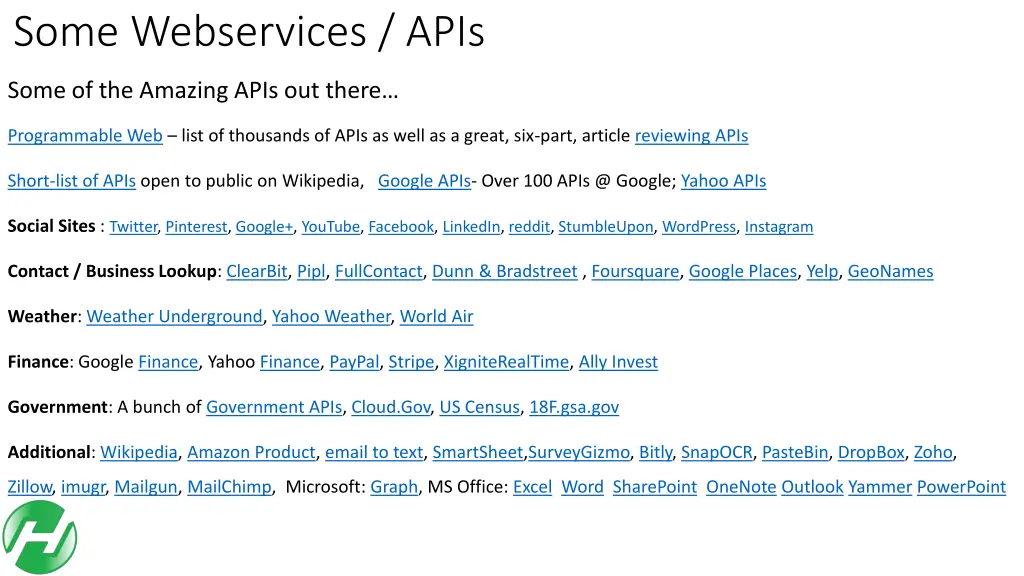Open the GeoNames link

click(x=890, y=272)
